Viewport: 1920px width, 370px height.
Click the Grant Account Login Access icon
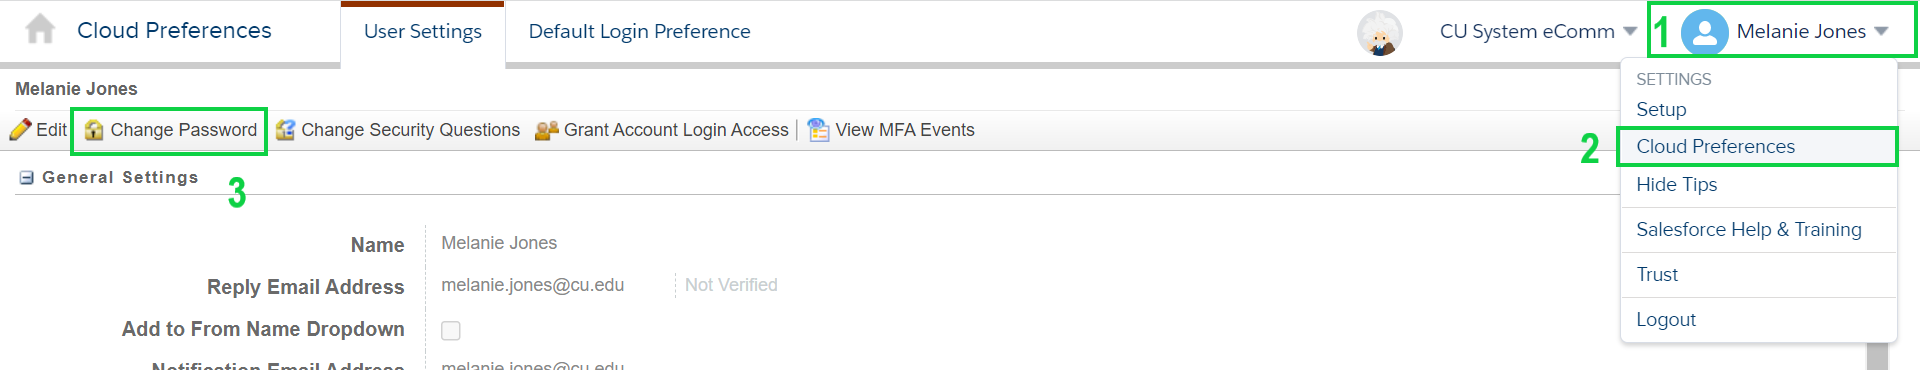(547, 130)
